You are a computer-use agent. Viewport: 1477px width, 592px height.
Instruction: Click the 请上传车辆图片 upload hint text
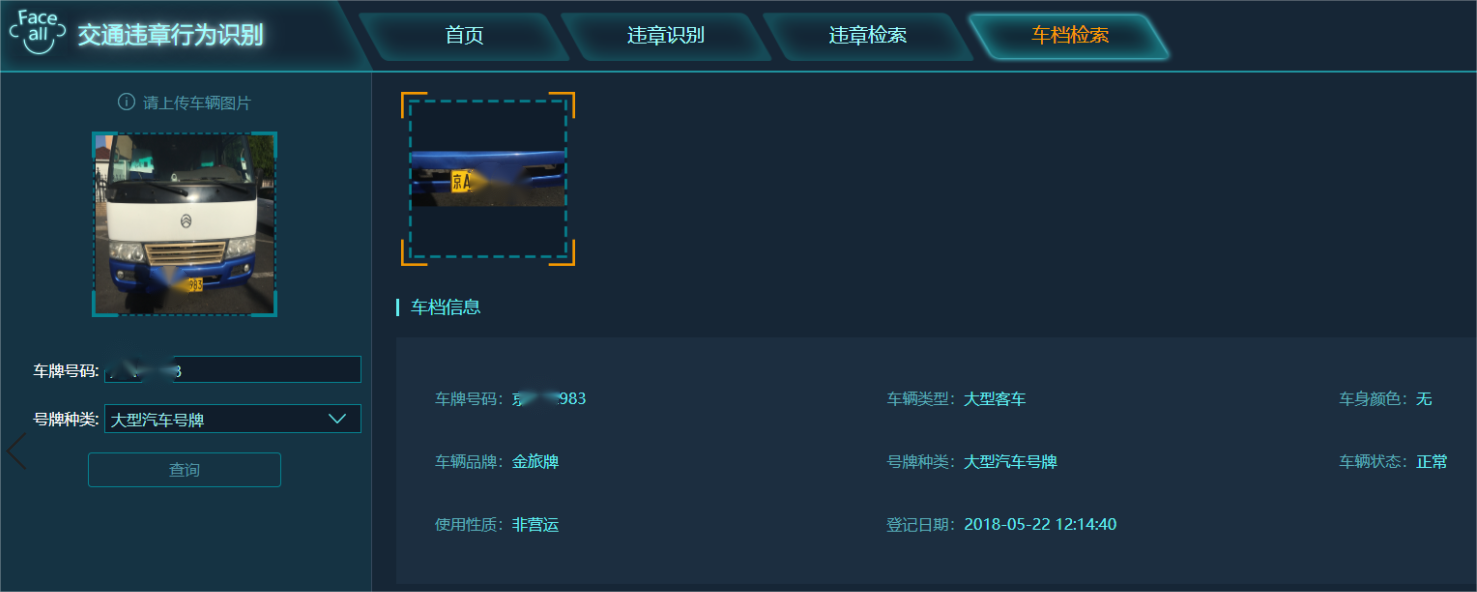coord(197,103)
